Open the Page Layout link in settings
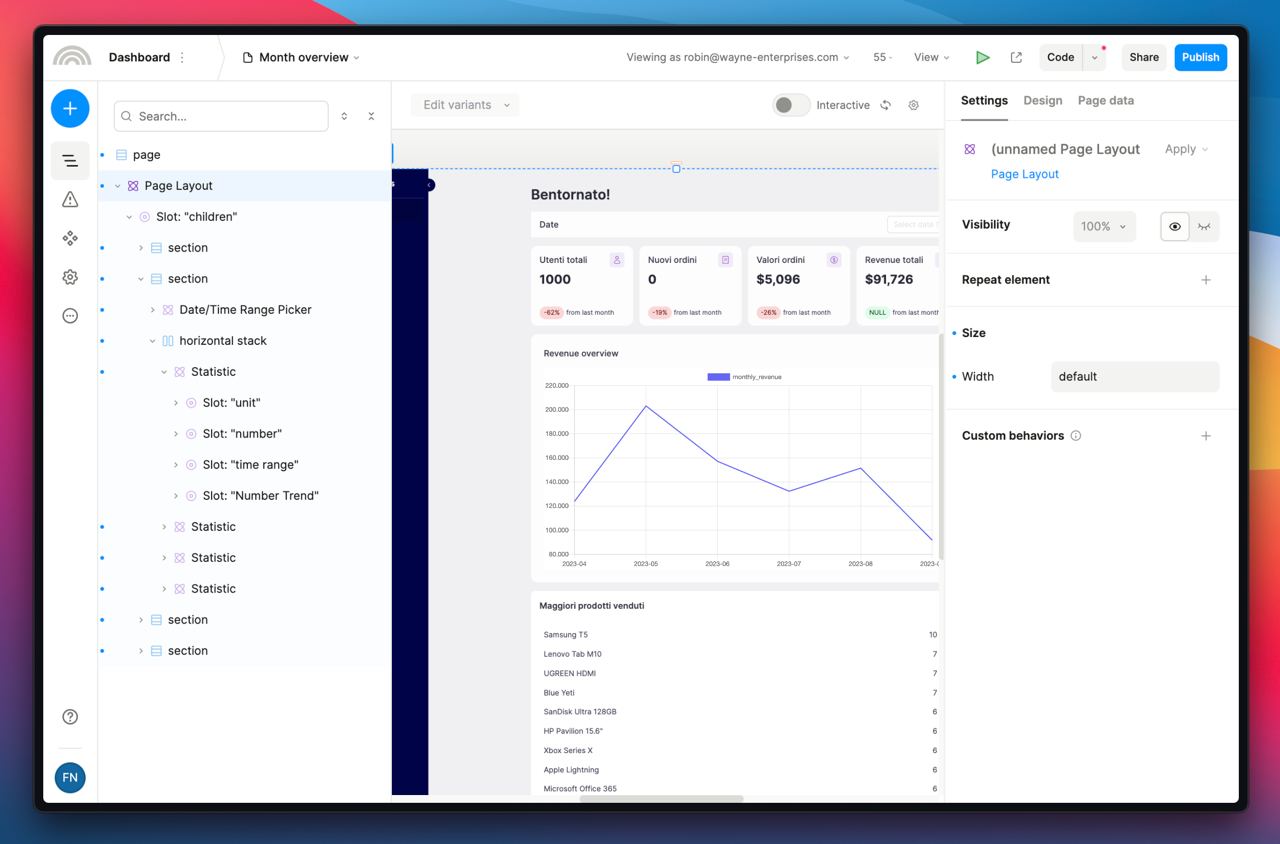 coord(1025,174)
